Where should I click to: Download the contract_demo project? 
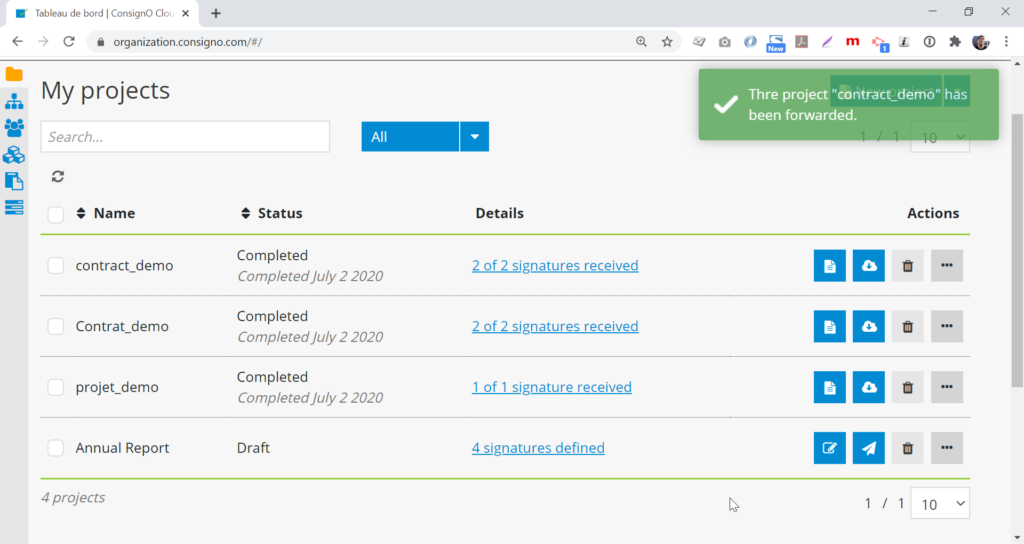(x=868, y=266)
